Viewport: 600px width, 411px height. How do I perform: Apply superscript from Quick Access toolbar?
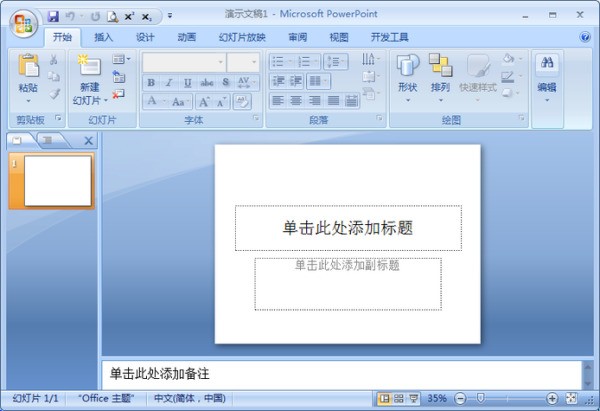130,16
